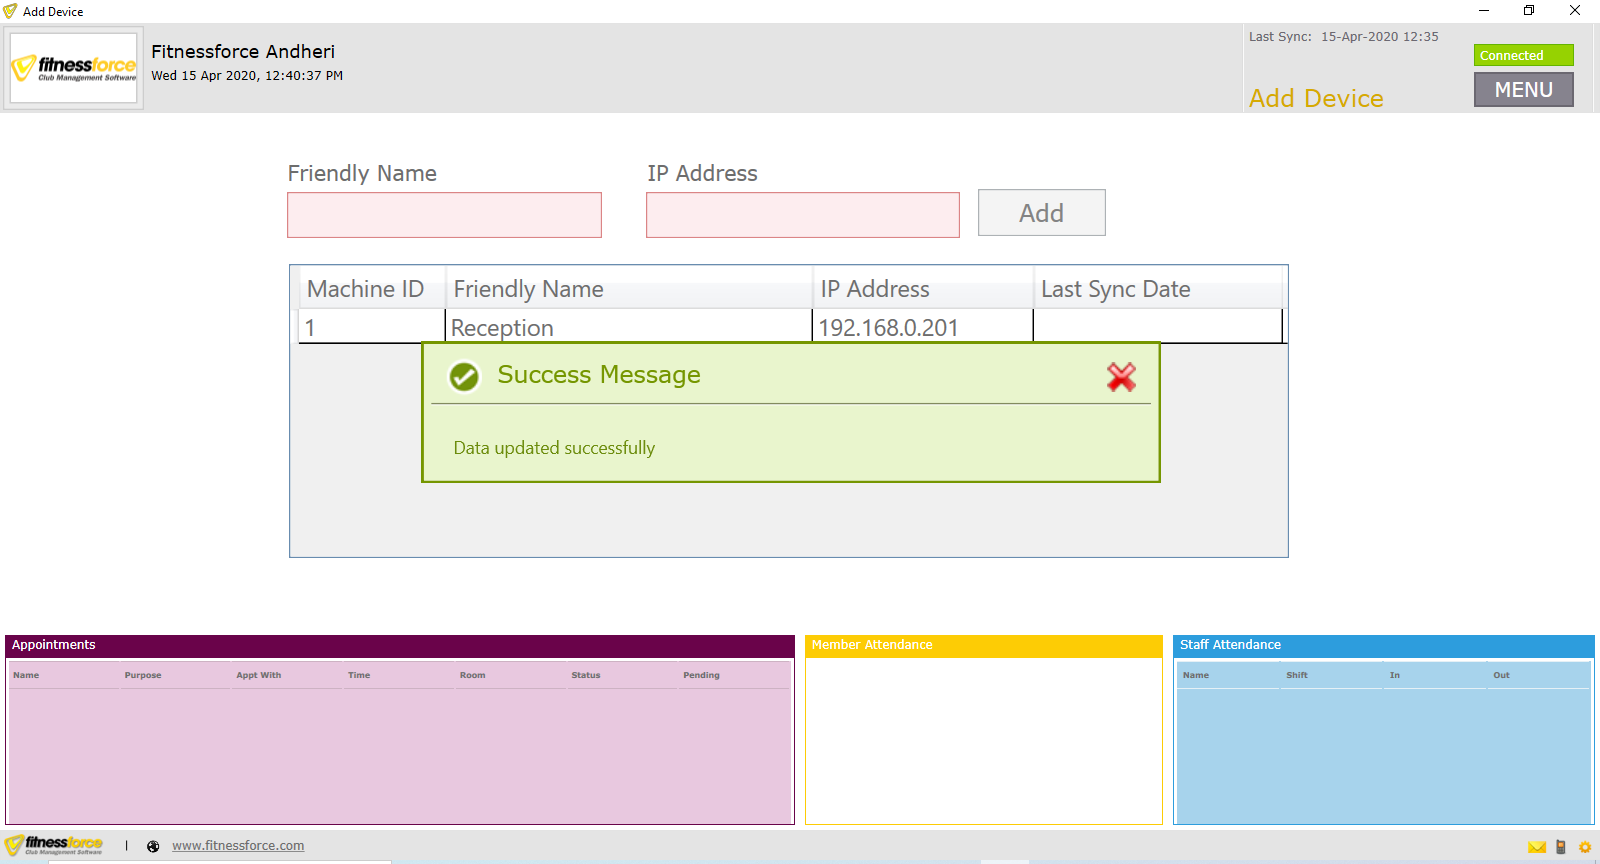The height and width of the screenshot is (864, 1600).
Task: Open the www.fitnessforce.com link
Action: pos(238,846)
